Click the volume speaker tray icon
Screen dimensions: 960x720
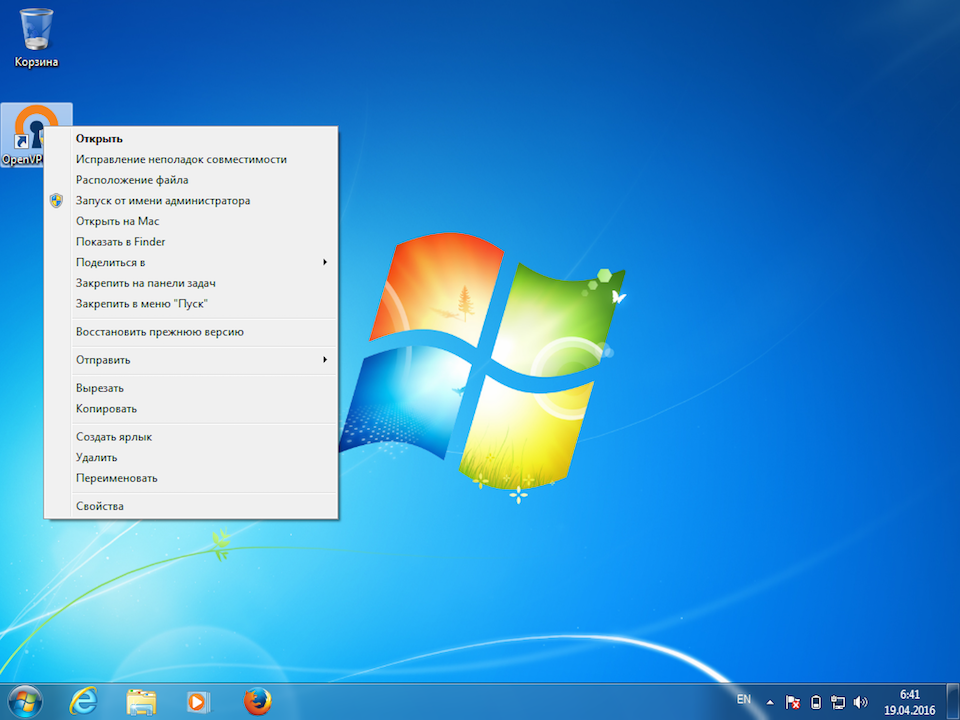pos(860,702)
